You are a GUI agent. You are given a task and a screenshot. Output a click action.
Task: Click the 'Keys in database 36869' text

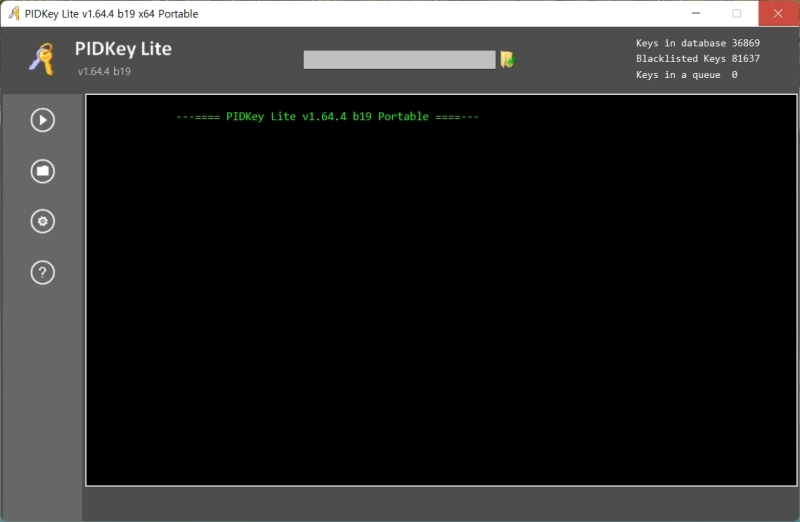[697, 43]
